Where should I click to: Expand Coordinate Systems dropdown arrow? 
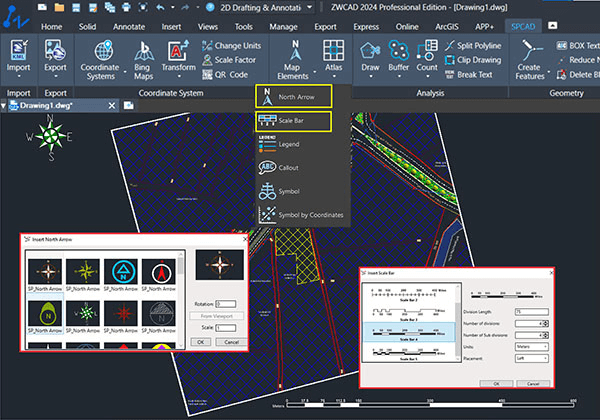tap(125, 72)
